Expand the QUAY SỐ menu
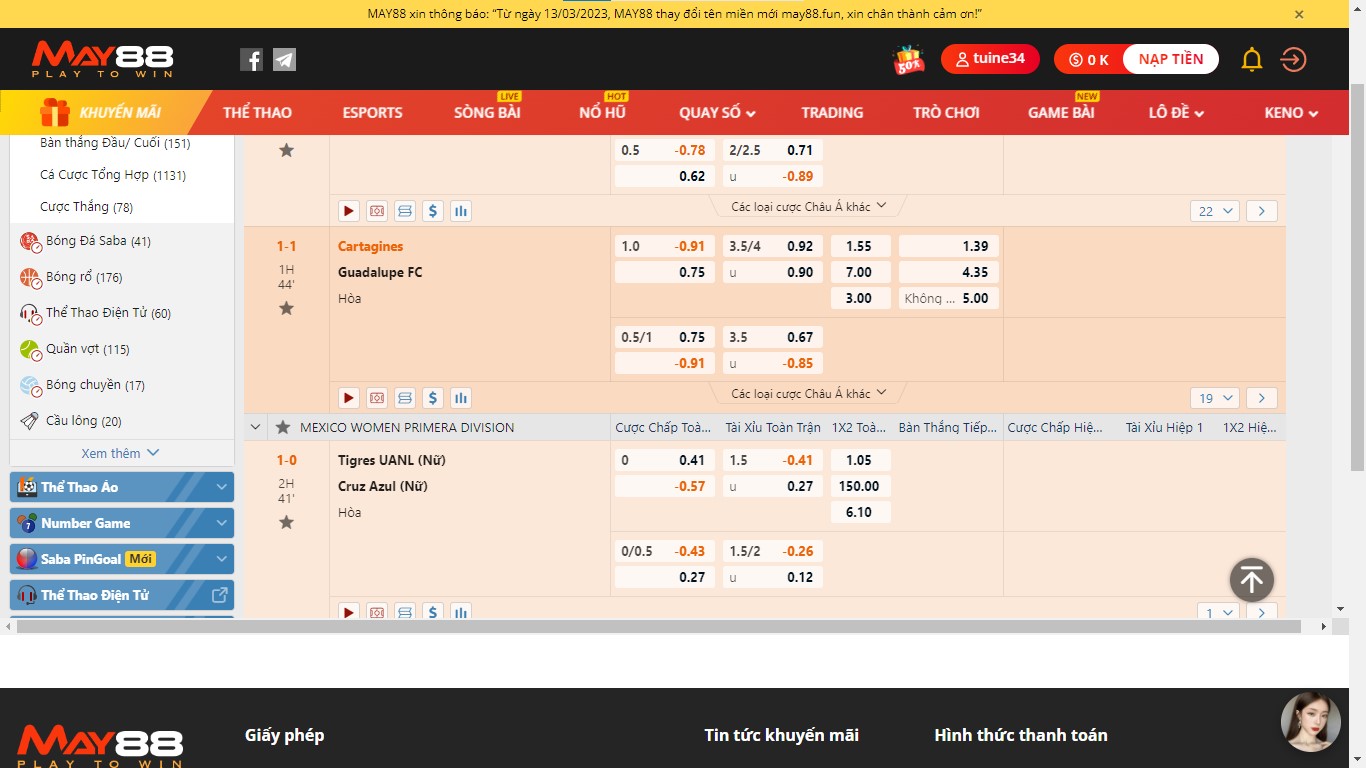Screen dimensions: 1366x768 717,113
